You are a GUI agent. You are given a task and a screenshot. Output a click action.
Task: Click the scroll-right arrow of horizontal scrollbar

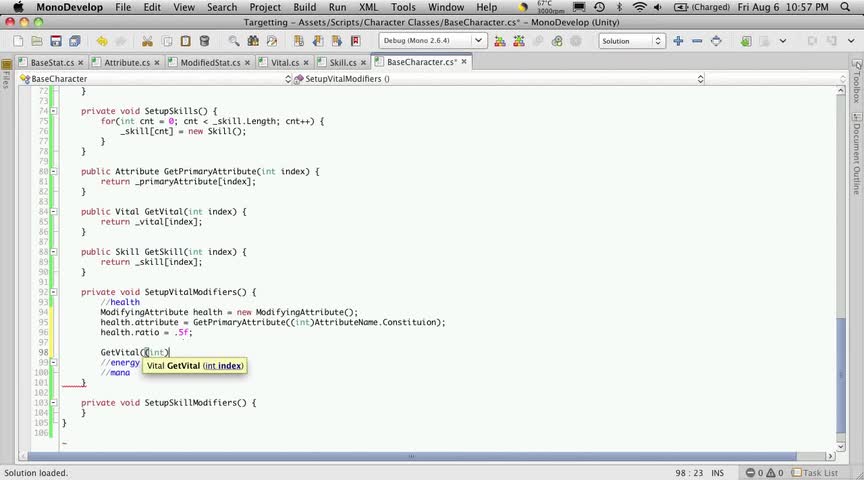click(830, 456)
